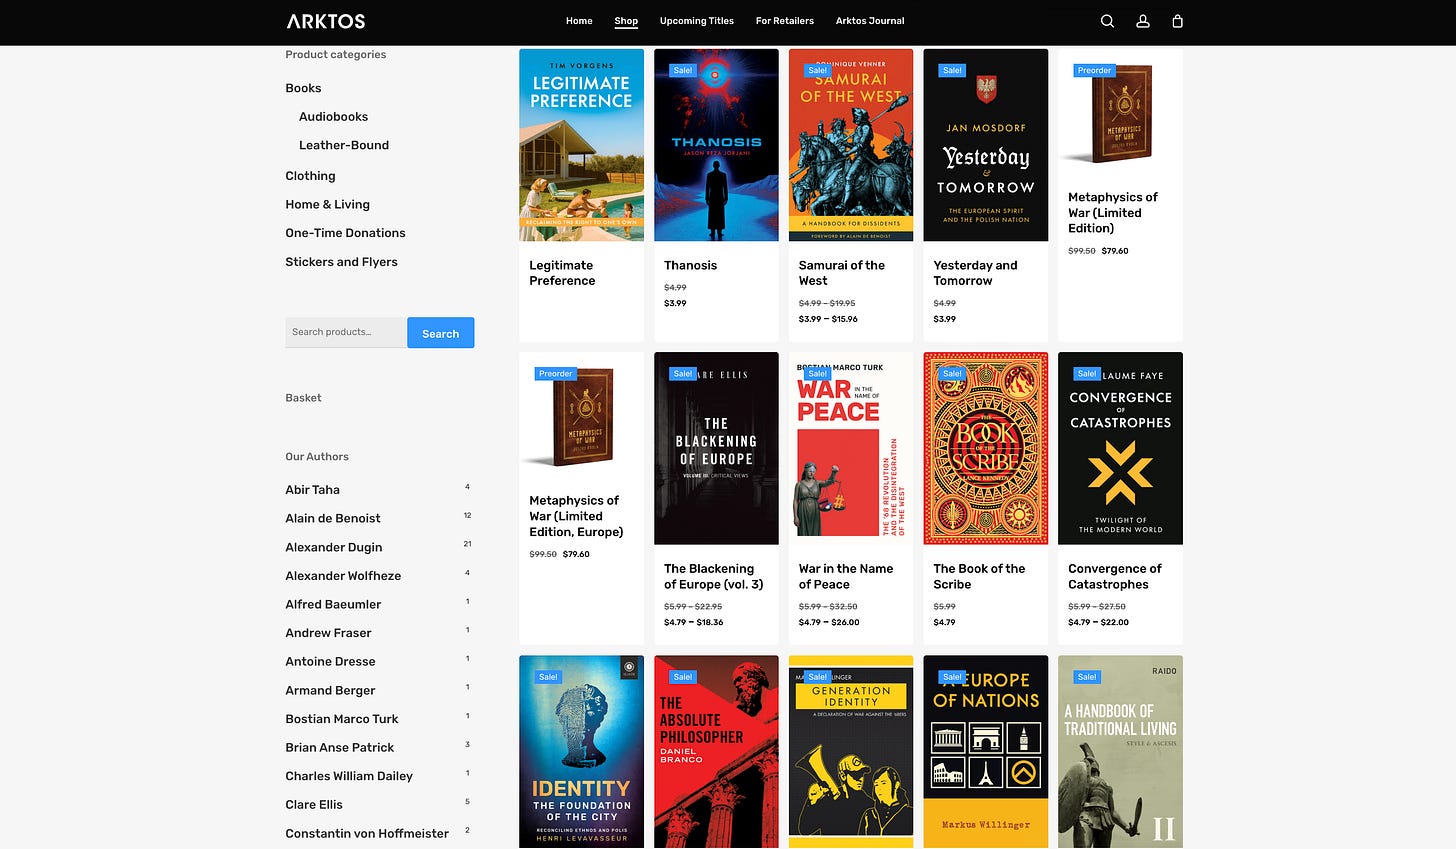Click The Blackening of Europe (vol. 3) title
This screenshot has width=1456, height=849.
(x=713, y=576)
